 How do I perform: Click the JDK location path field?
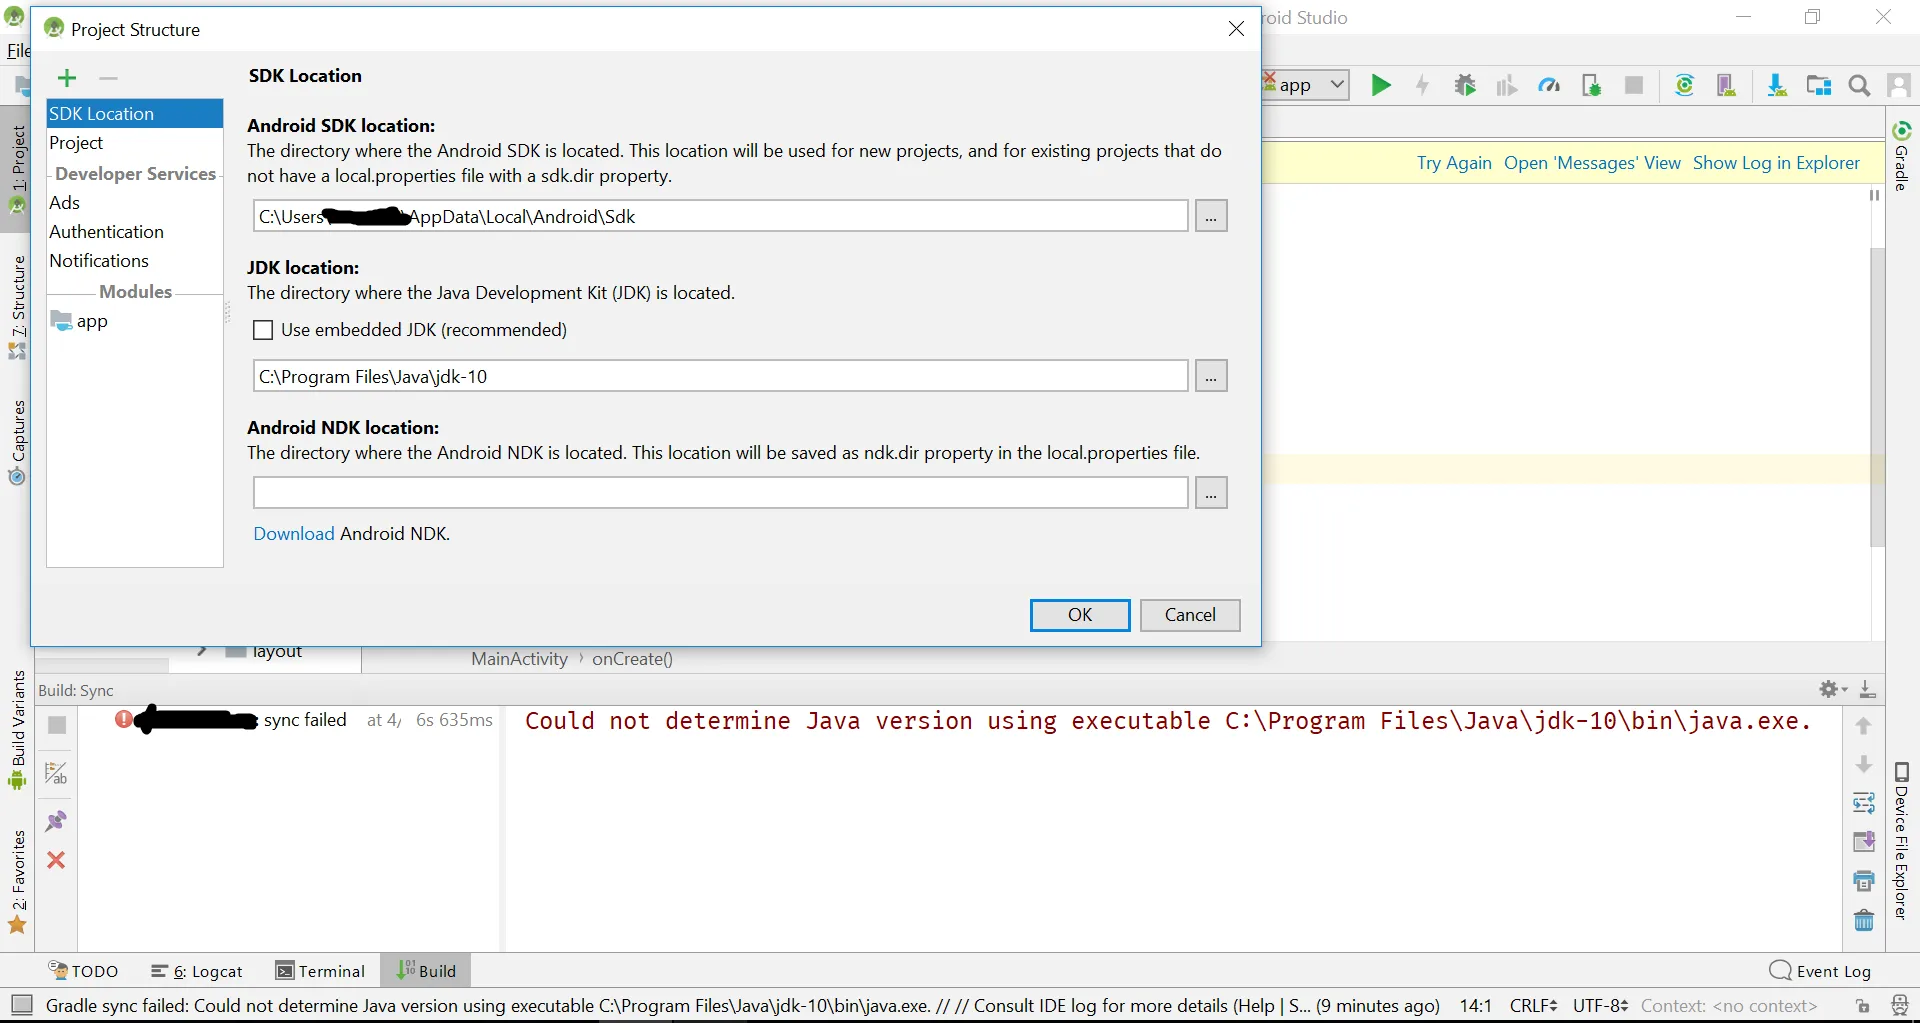tap(720, 376)
